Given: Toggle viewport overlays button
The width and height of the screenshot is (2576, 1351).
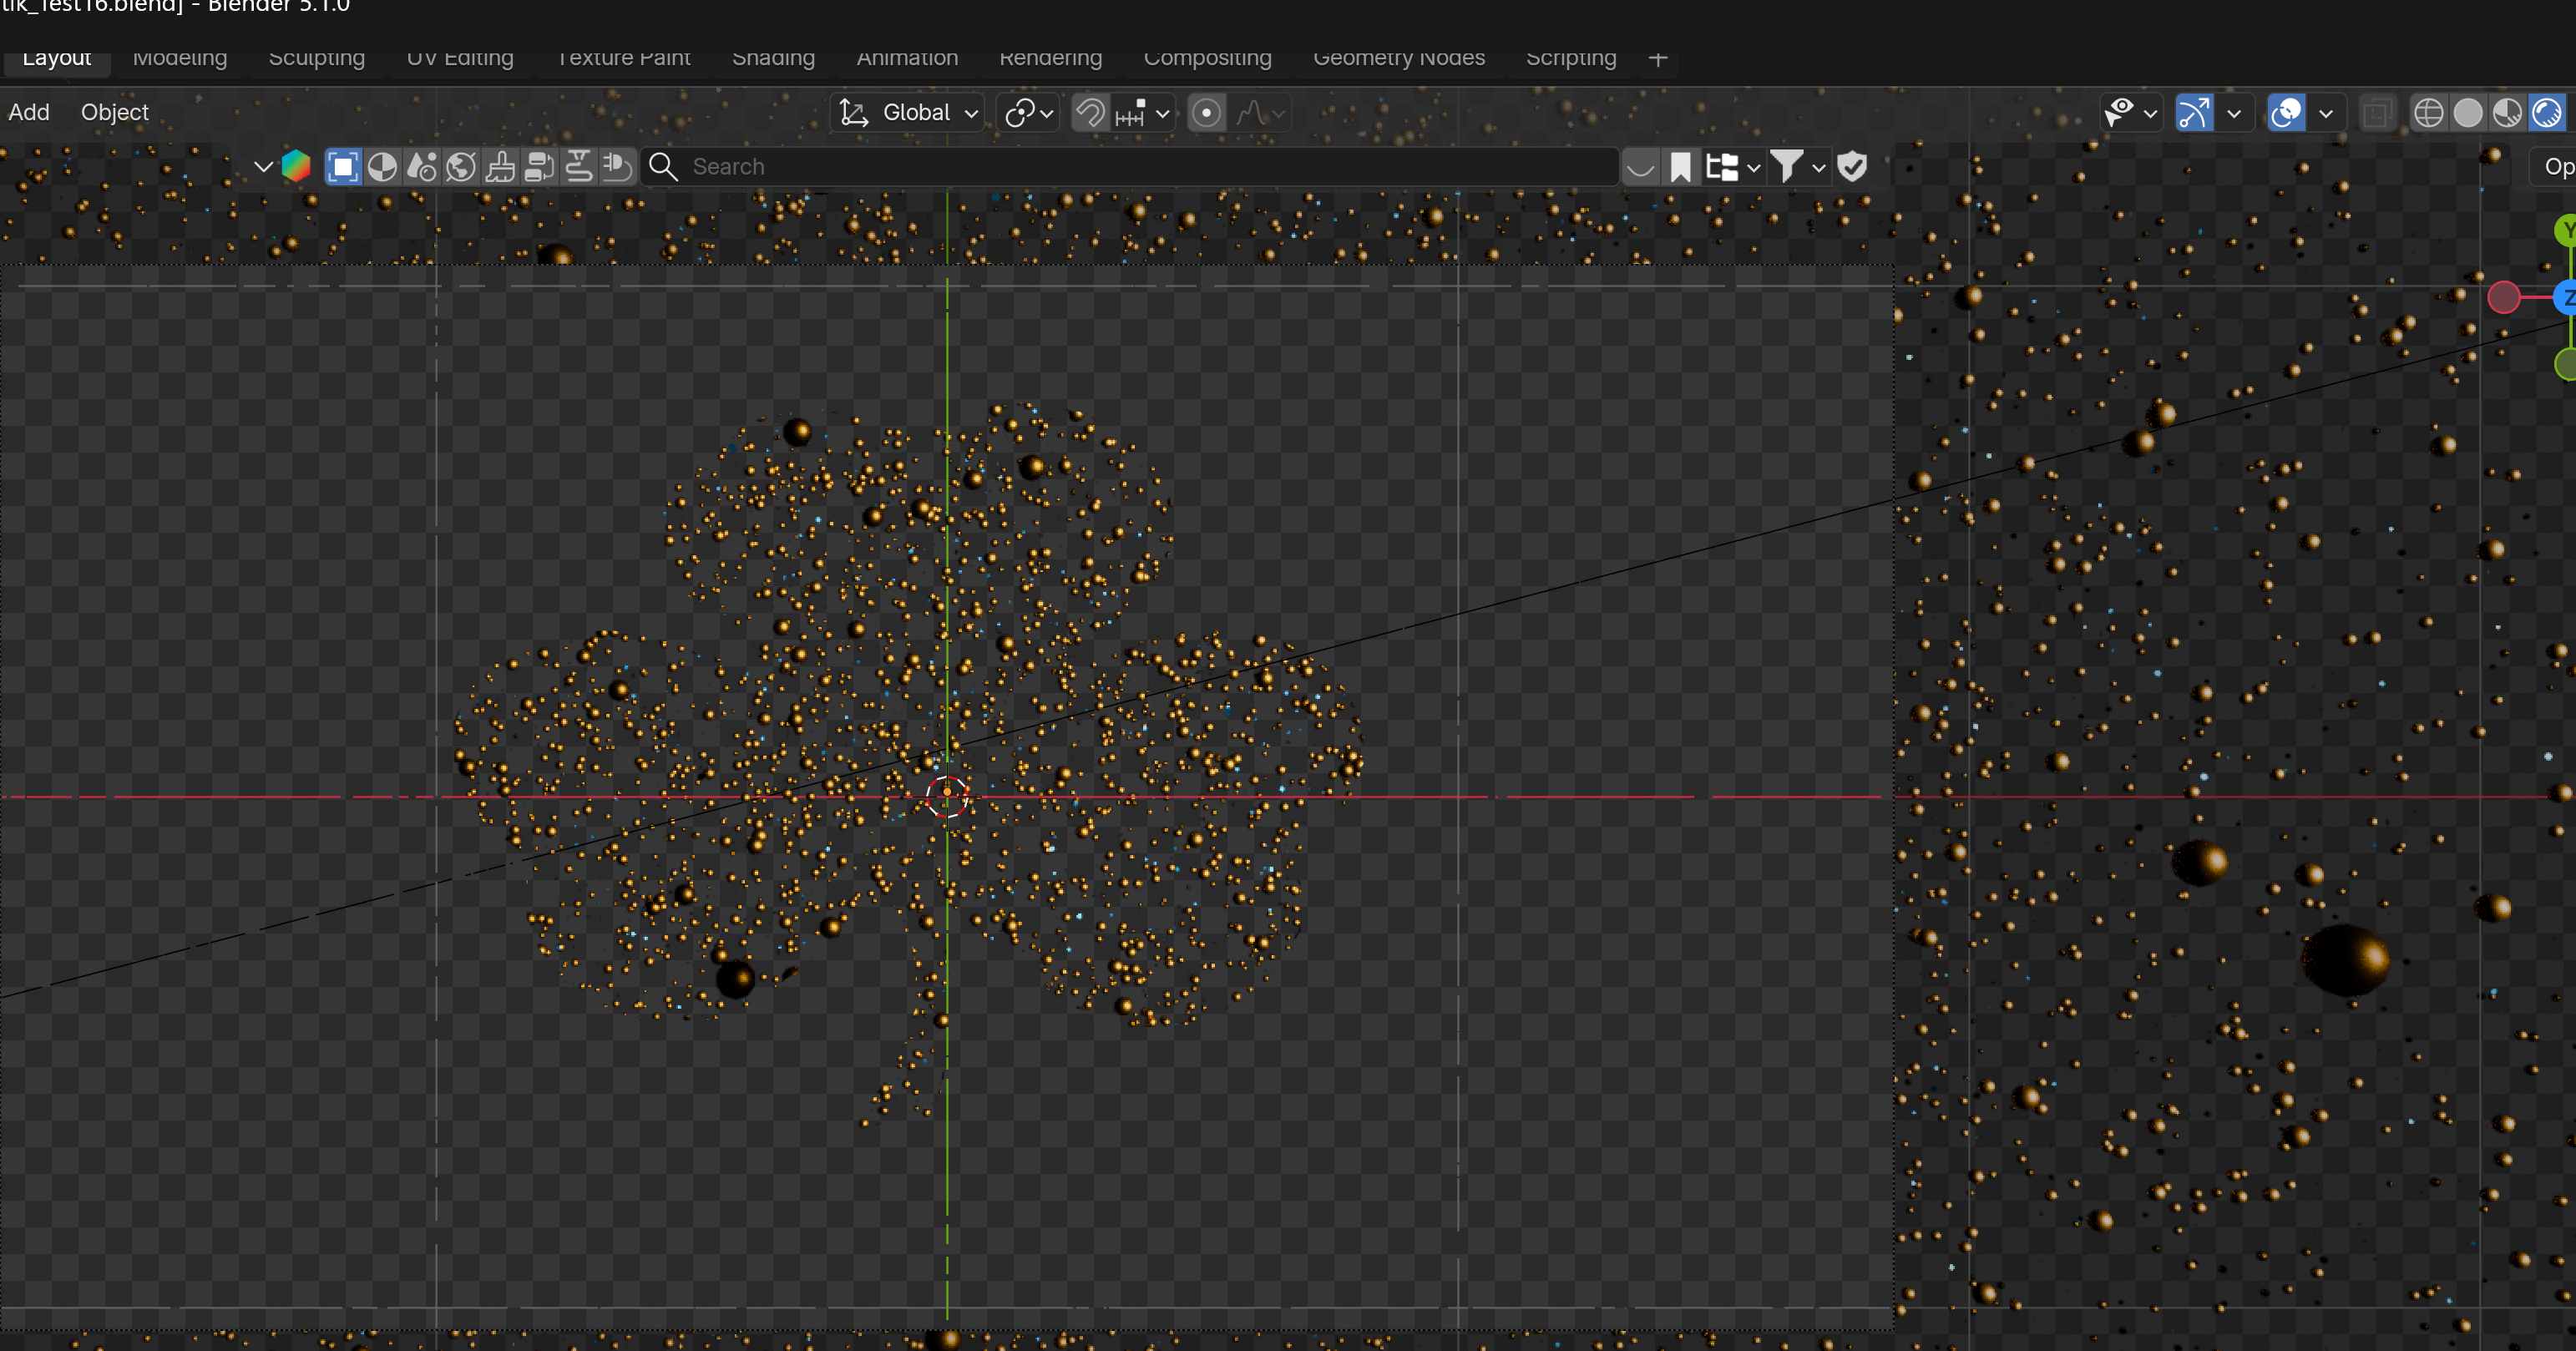Looking at the screenshot, I should pyautogui.click(x=2286, y=113).
